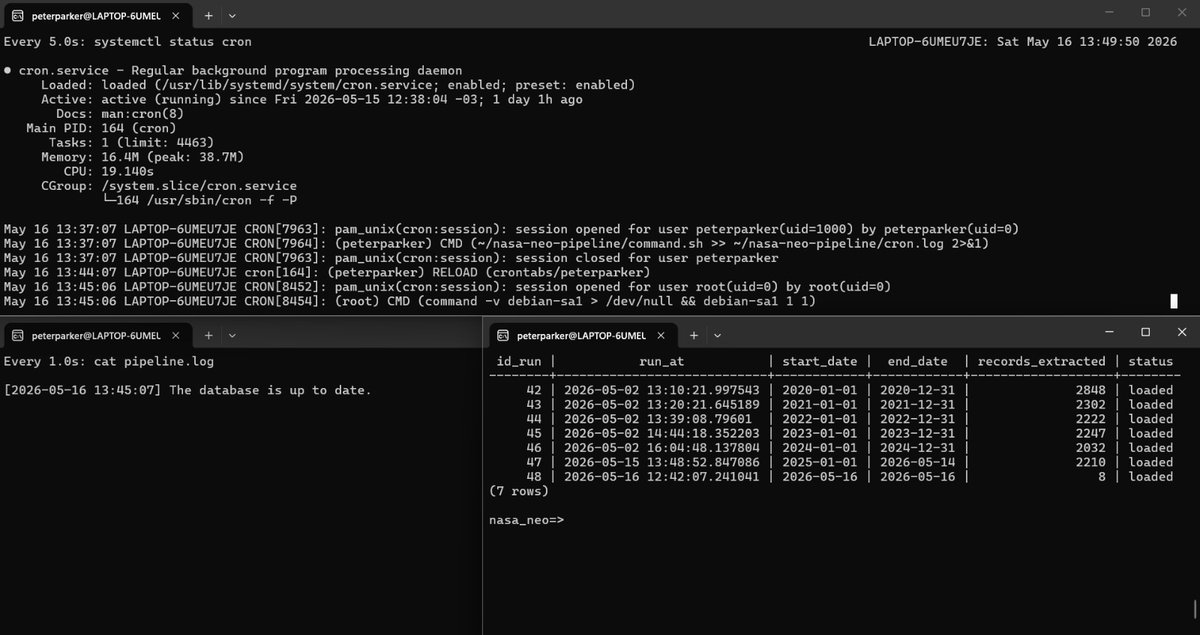Click end_date 2023-12-31 in row 45
The height and width of the screenshot is (635, 1200).
tap(917, 433)
